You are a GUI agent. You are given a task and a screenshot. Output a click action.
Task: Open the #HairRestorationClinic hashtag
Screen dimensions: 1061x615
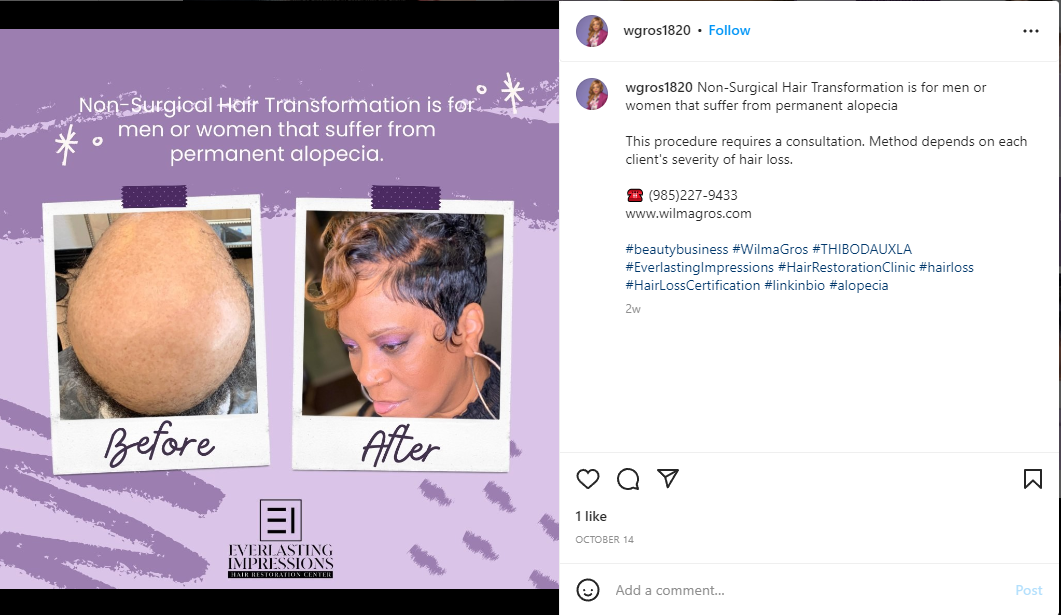(846, 267)
